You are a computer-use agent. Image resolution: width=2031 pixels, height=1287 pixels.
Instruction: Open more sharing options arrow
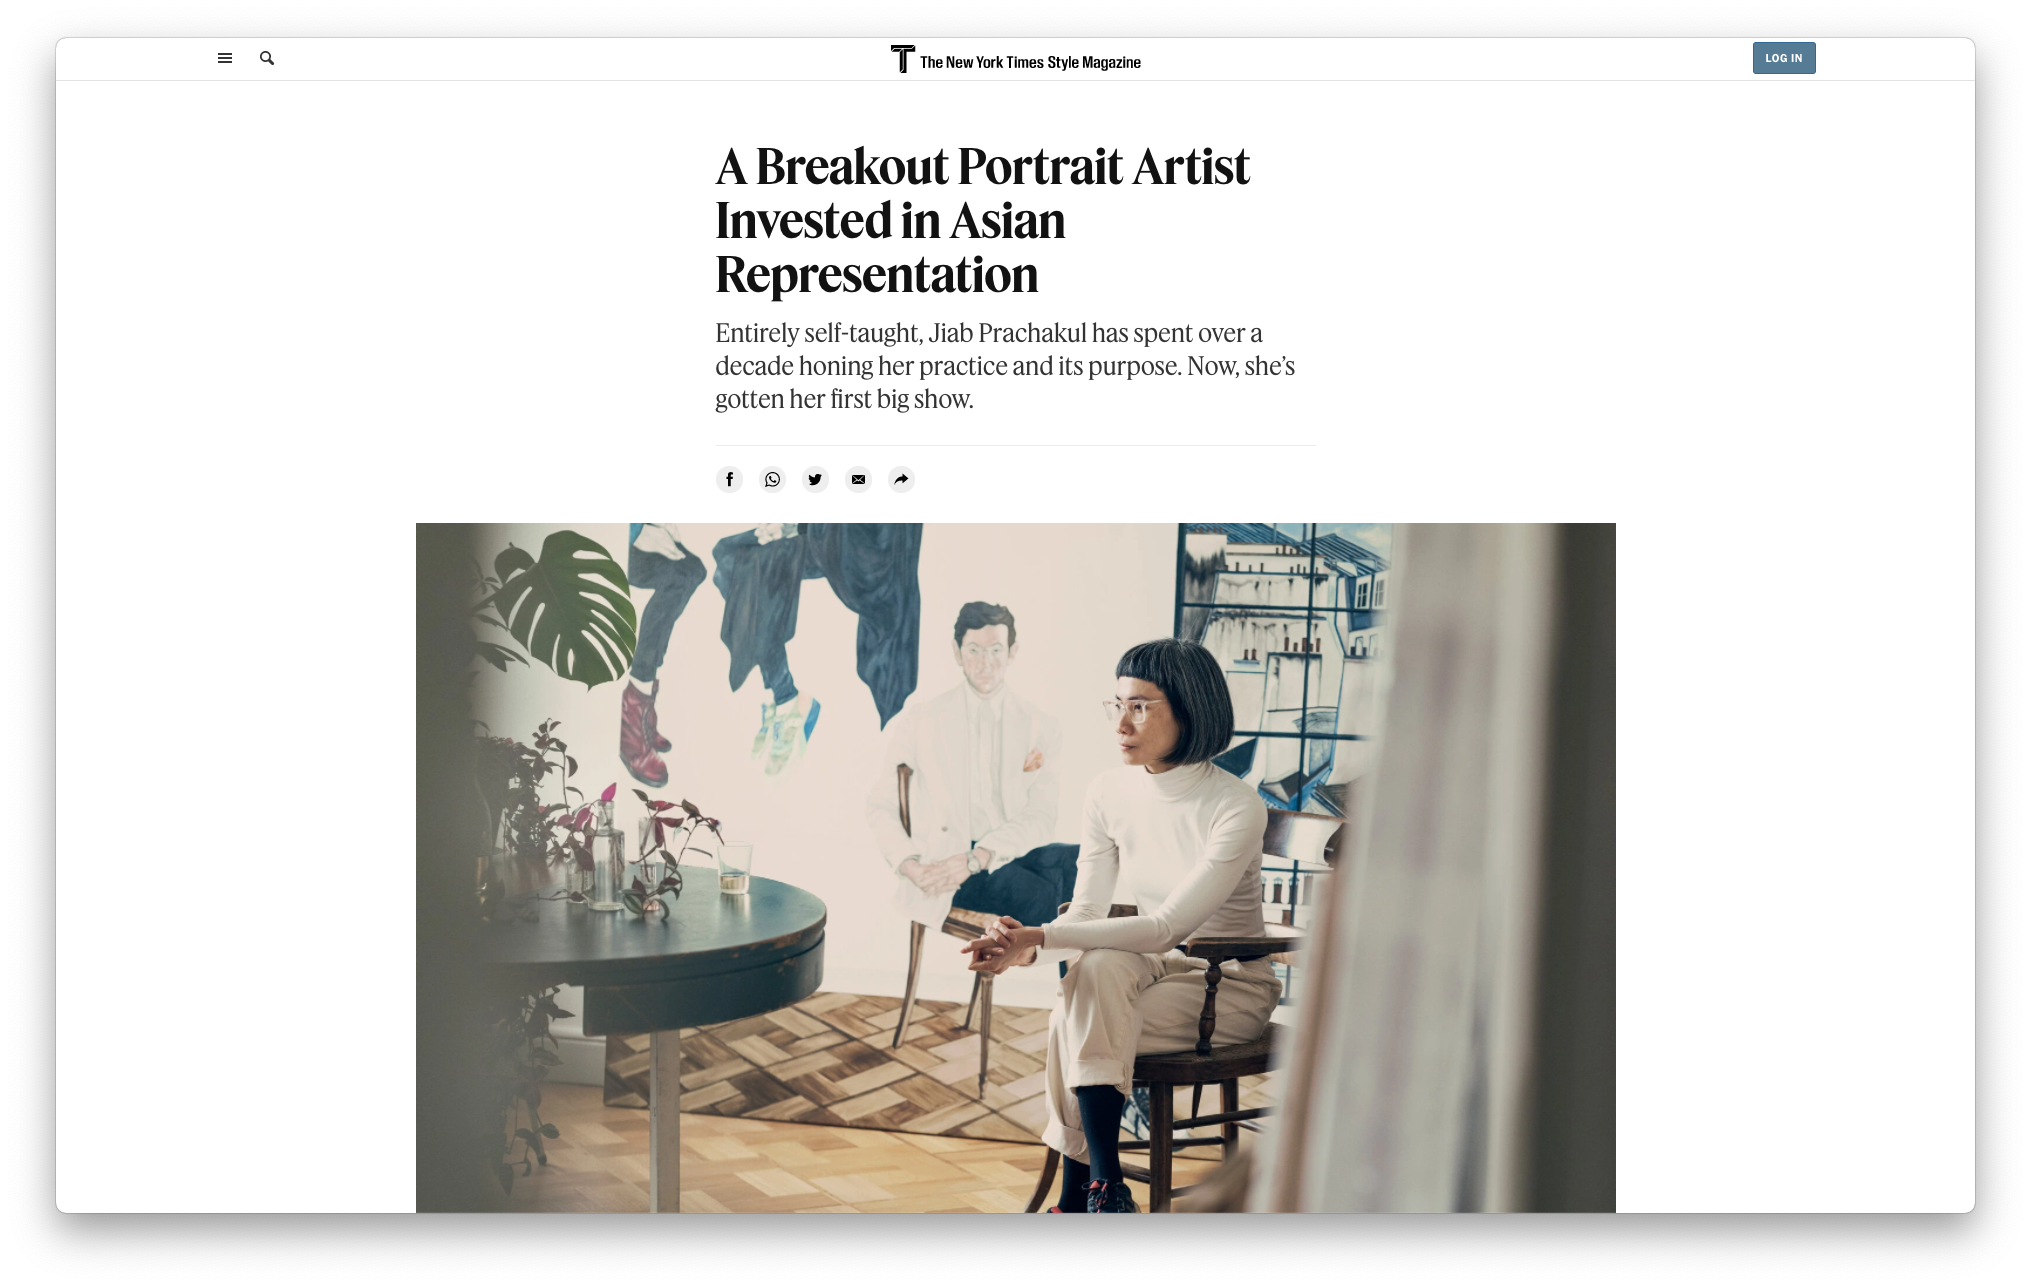[901, 479]
